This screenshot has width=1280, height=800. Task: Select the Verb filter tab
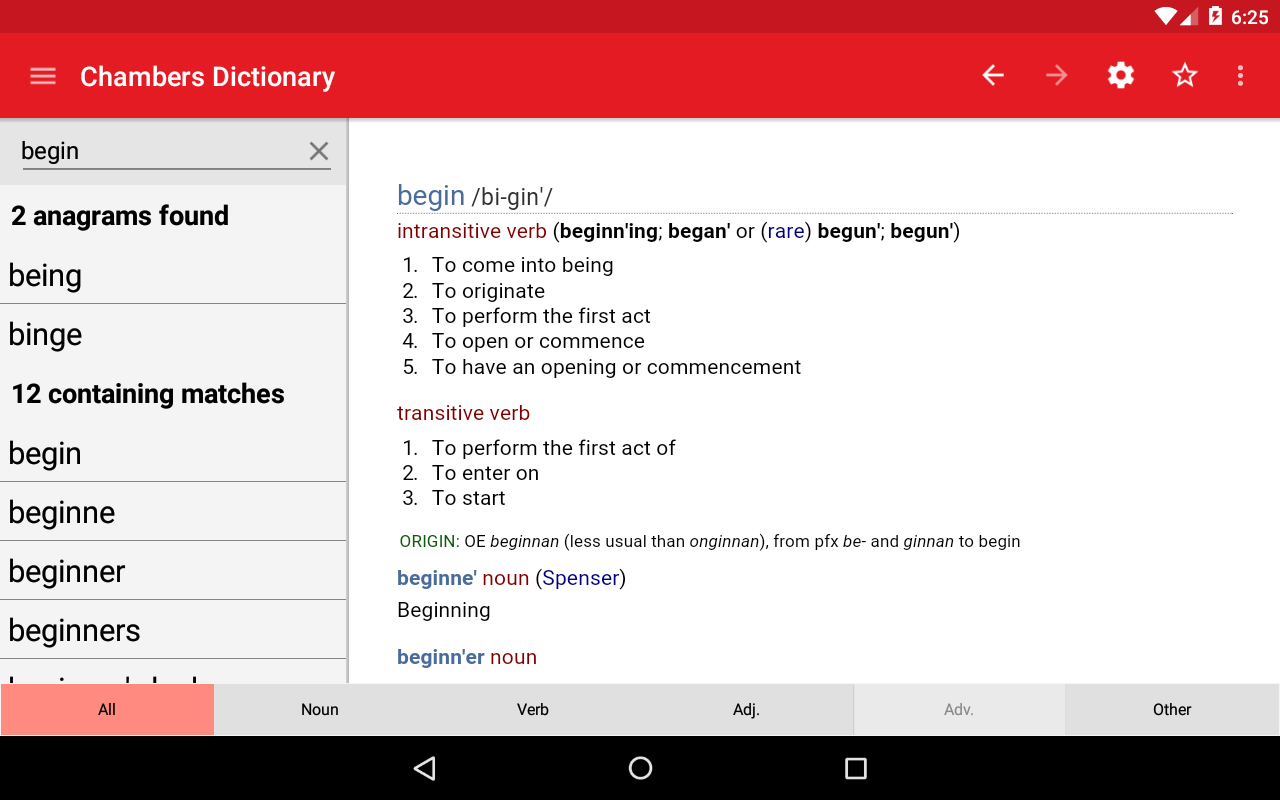pyautogui.click(x=533, y=710)
